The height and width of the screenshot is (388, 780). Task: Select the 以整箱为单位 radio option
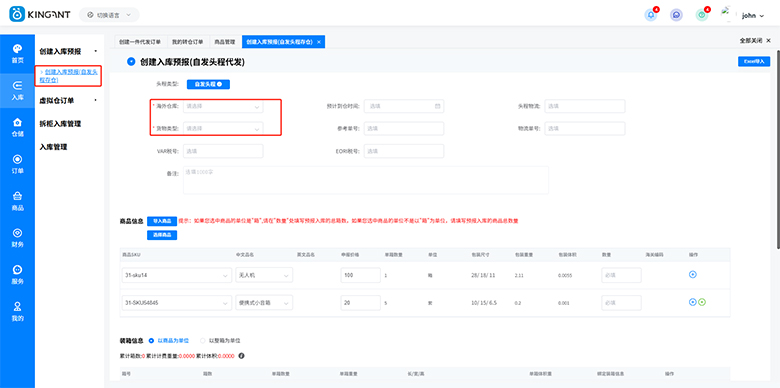(220, 341)
